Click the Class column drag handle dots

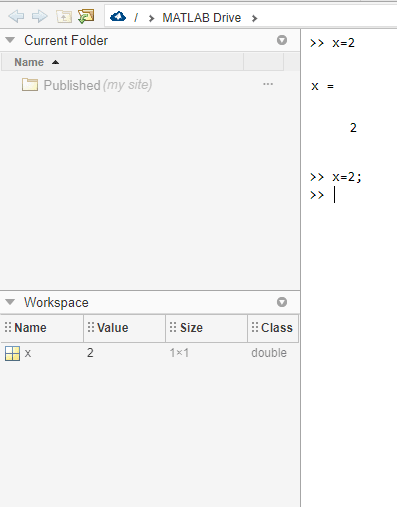click(x=255, y=327)
